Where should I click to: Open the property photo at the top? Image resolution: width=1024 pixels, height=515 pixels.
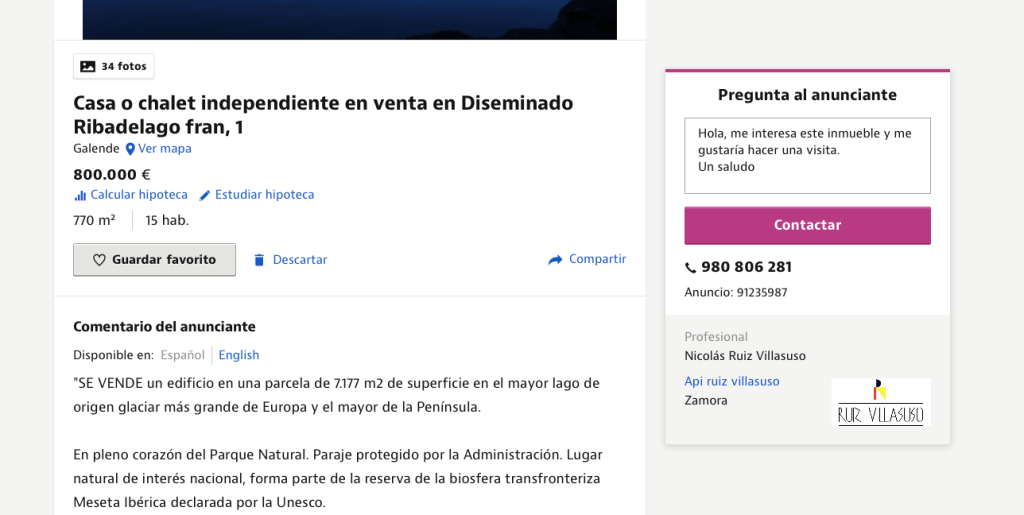349,19
